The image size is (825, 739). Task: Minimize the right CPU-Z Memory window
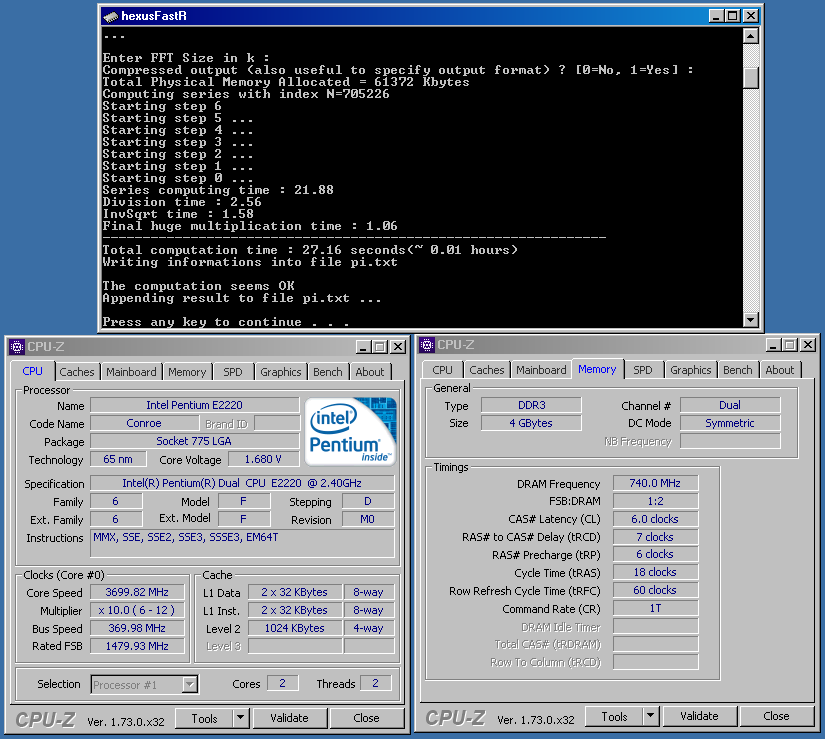[773, 345]
